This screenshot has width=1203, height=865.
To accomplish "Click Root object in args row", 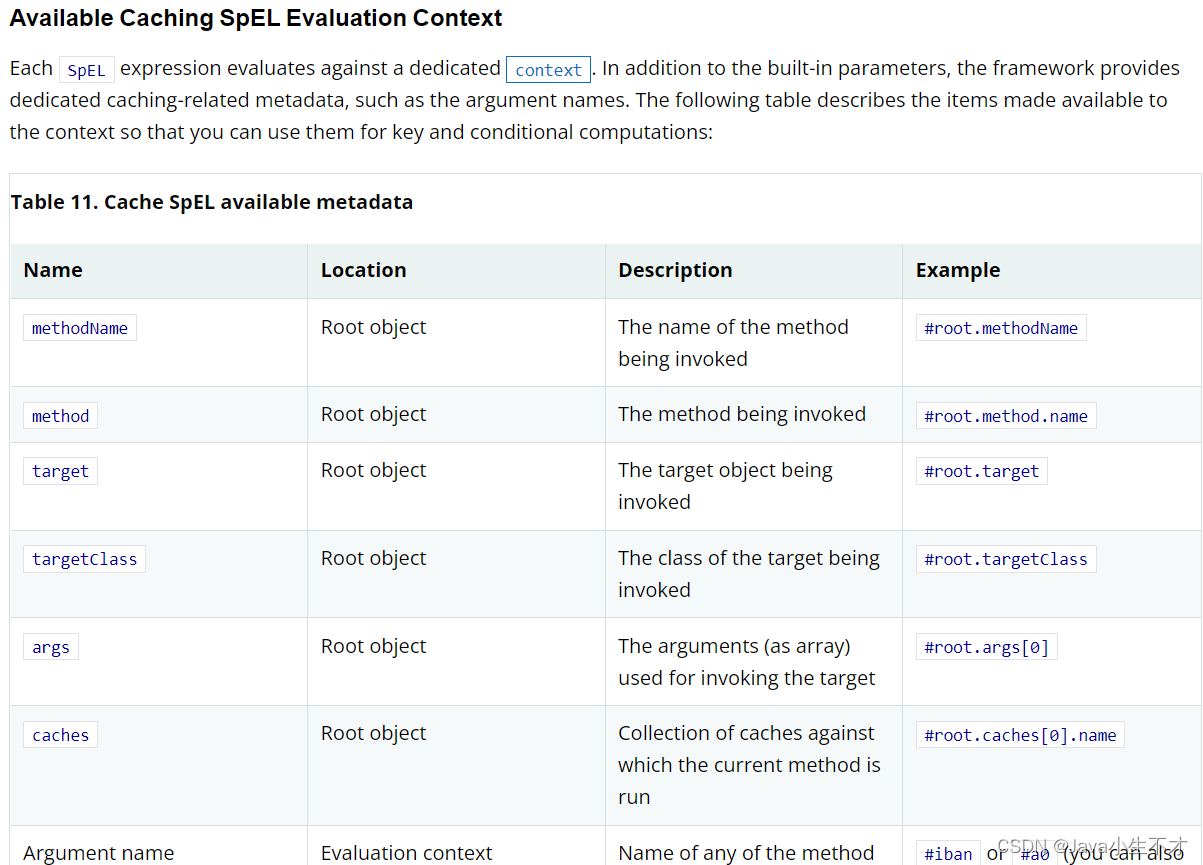I will point(373,646).
